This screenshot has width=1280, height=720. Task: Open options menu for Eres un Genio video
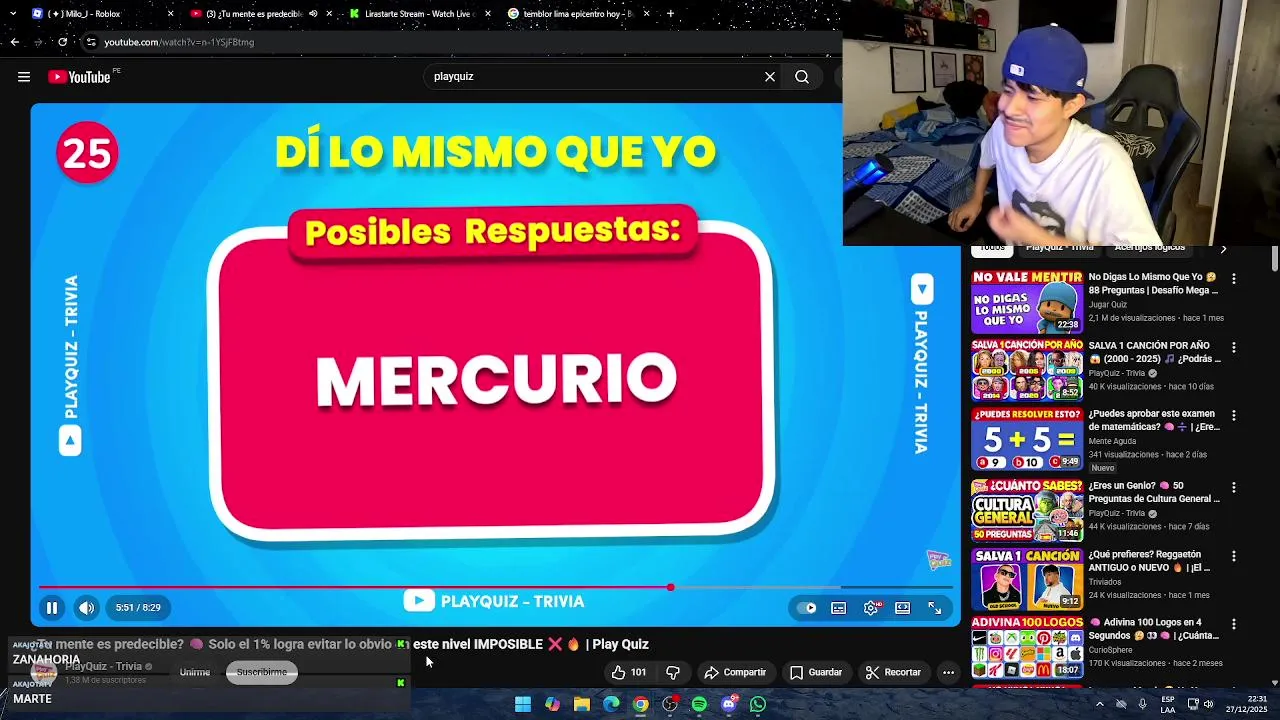click(1234, 488)
